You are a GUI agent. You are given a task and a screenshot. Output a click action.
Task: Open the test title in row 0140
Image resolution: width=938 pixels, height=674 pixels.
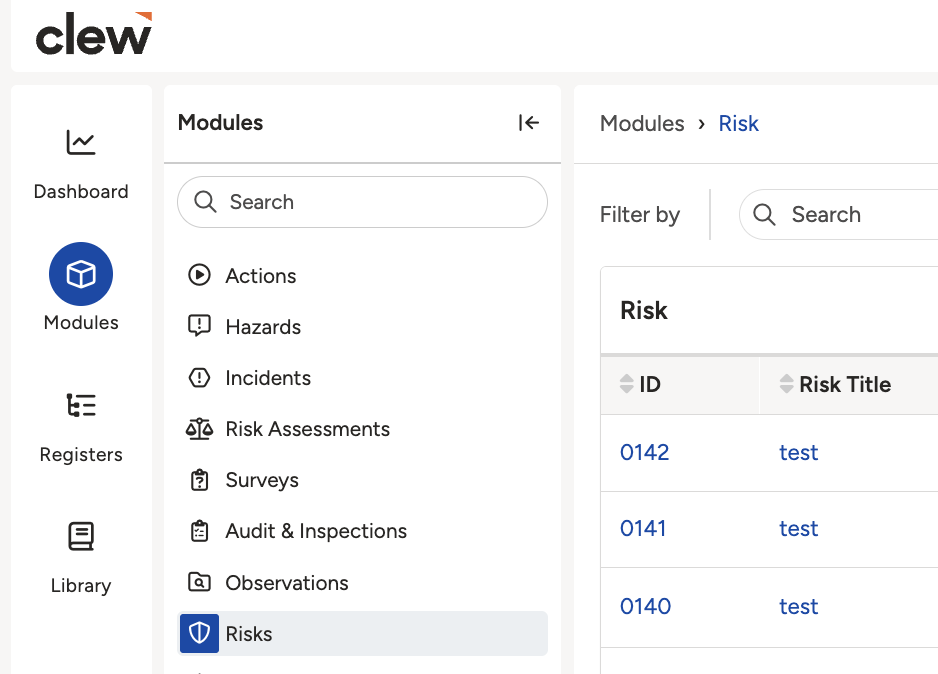pyautogui.click(x=798, y=606)
